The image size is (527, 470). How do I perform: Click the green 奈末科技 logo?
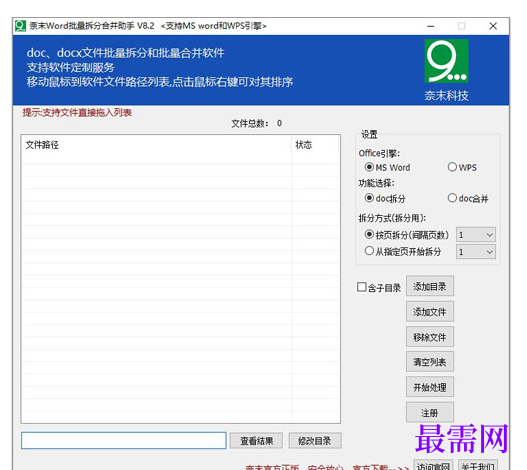446,61
